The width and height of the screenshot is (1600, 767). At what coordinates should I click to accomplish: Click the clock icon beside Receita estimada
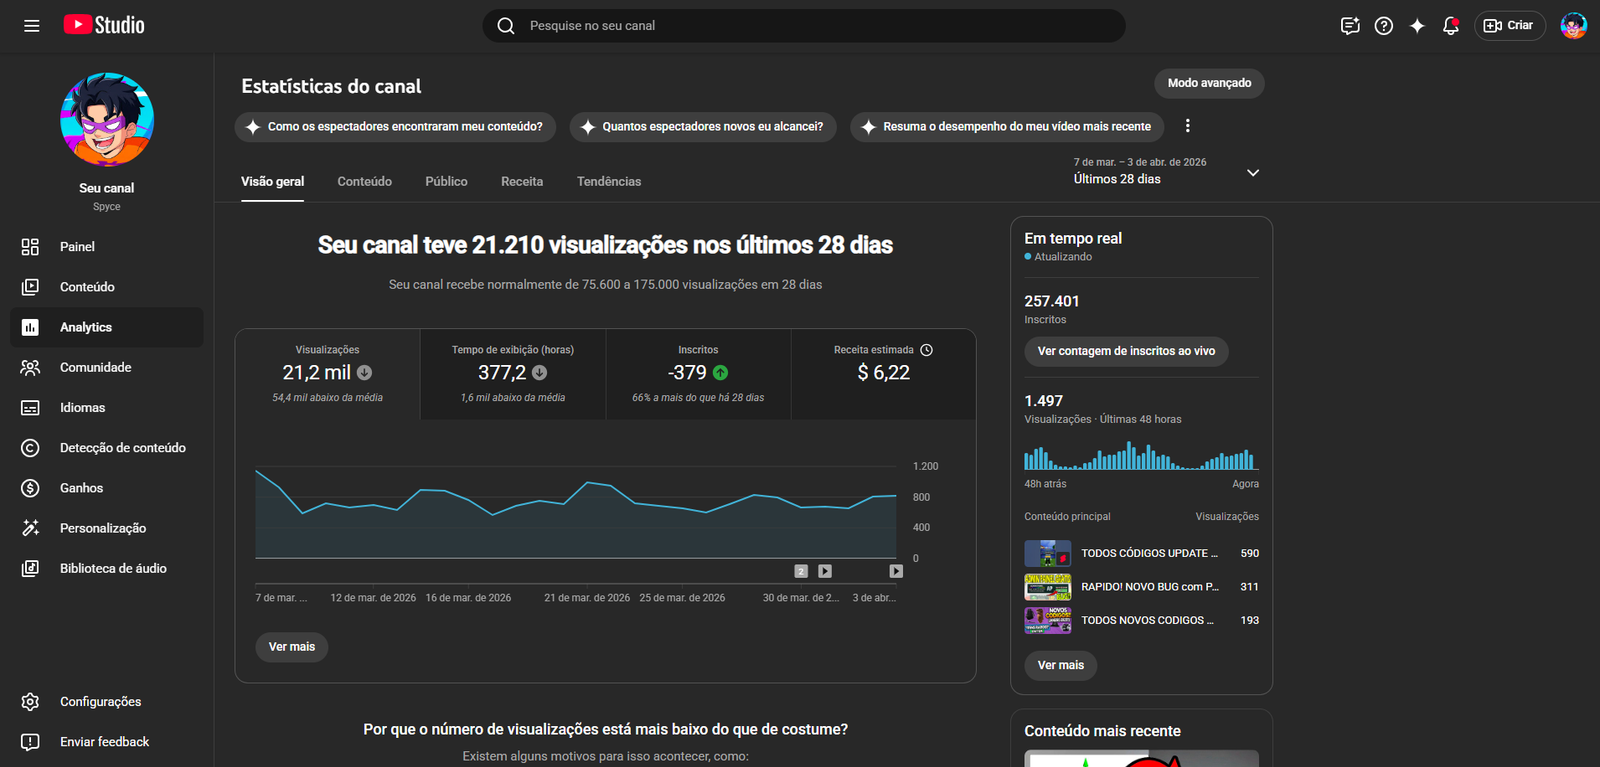(926, 350)
